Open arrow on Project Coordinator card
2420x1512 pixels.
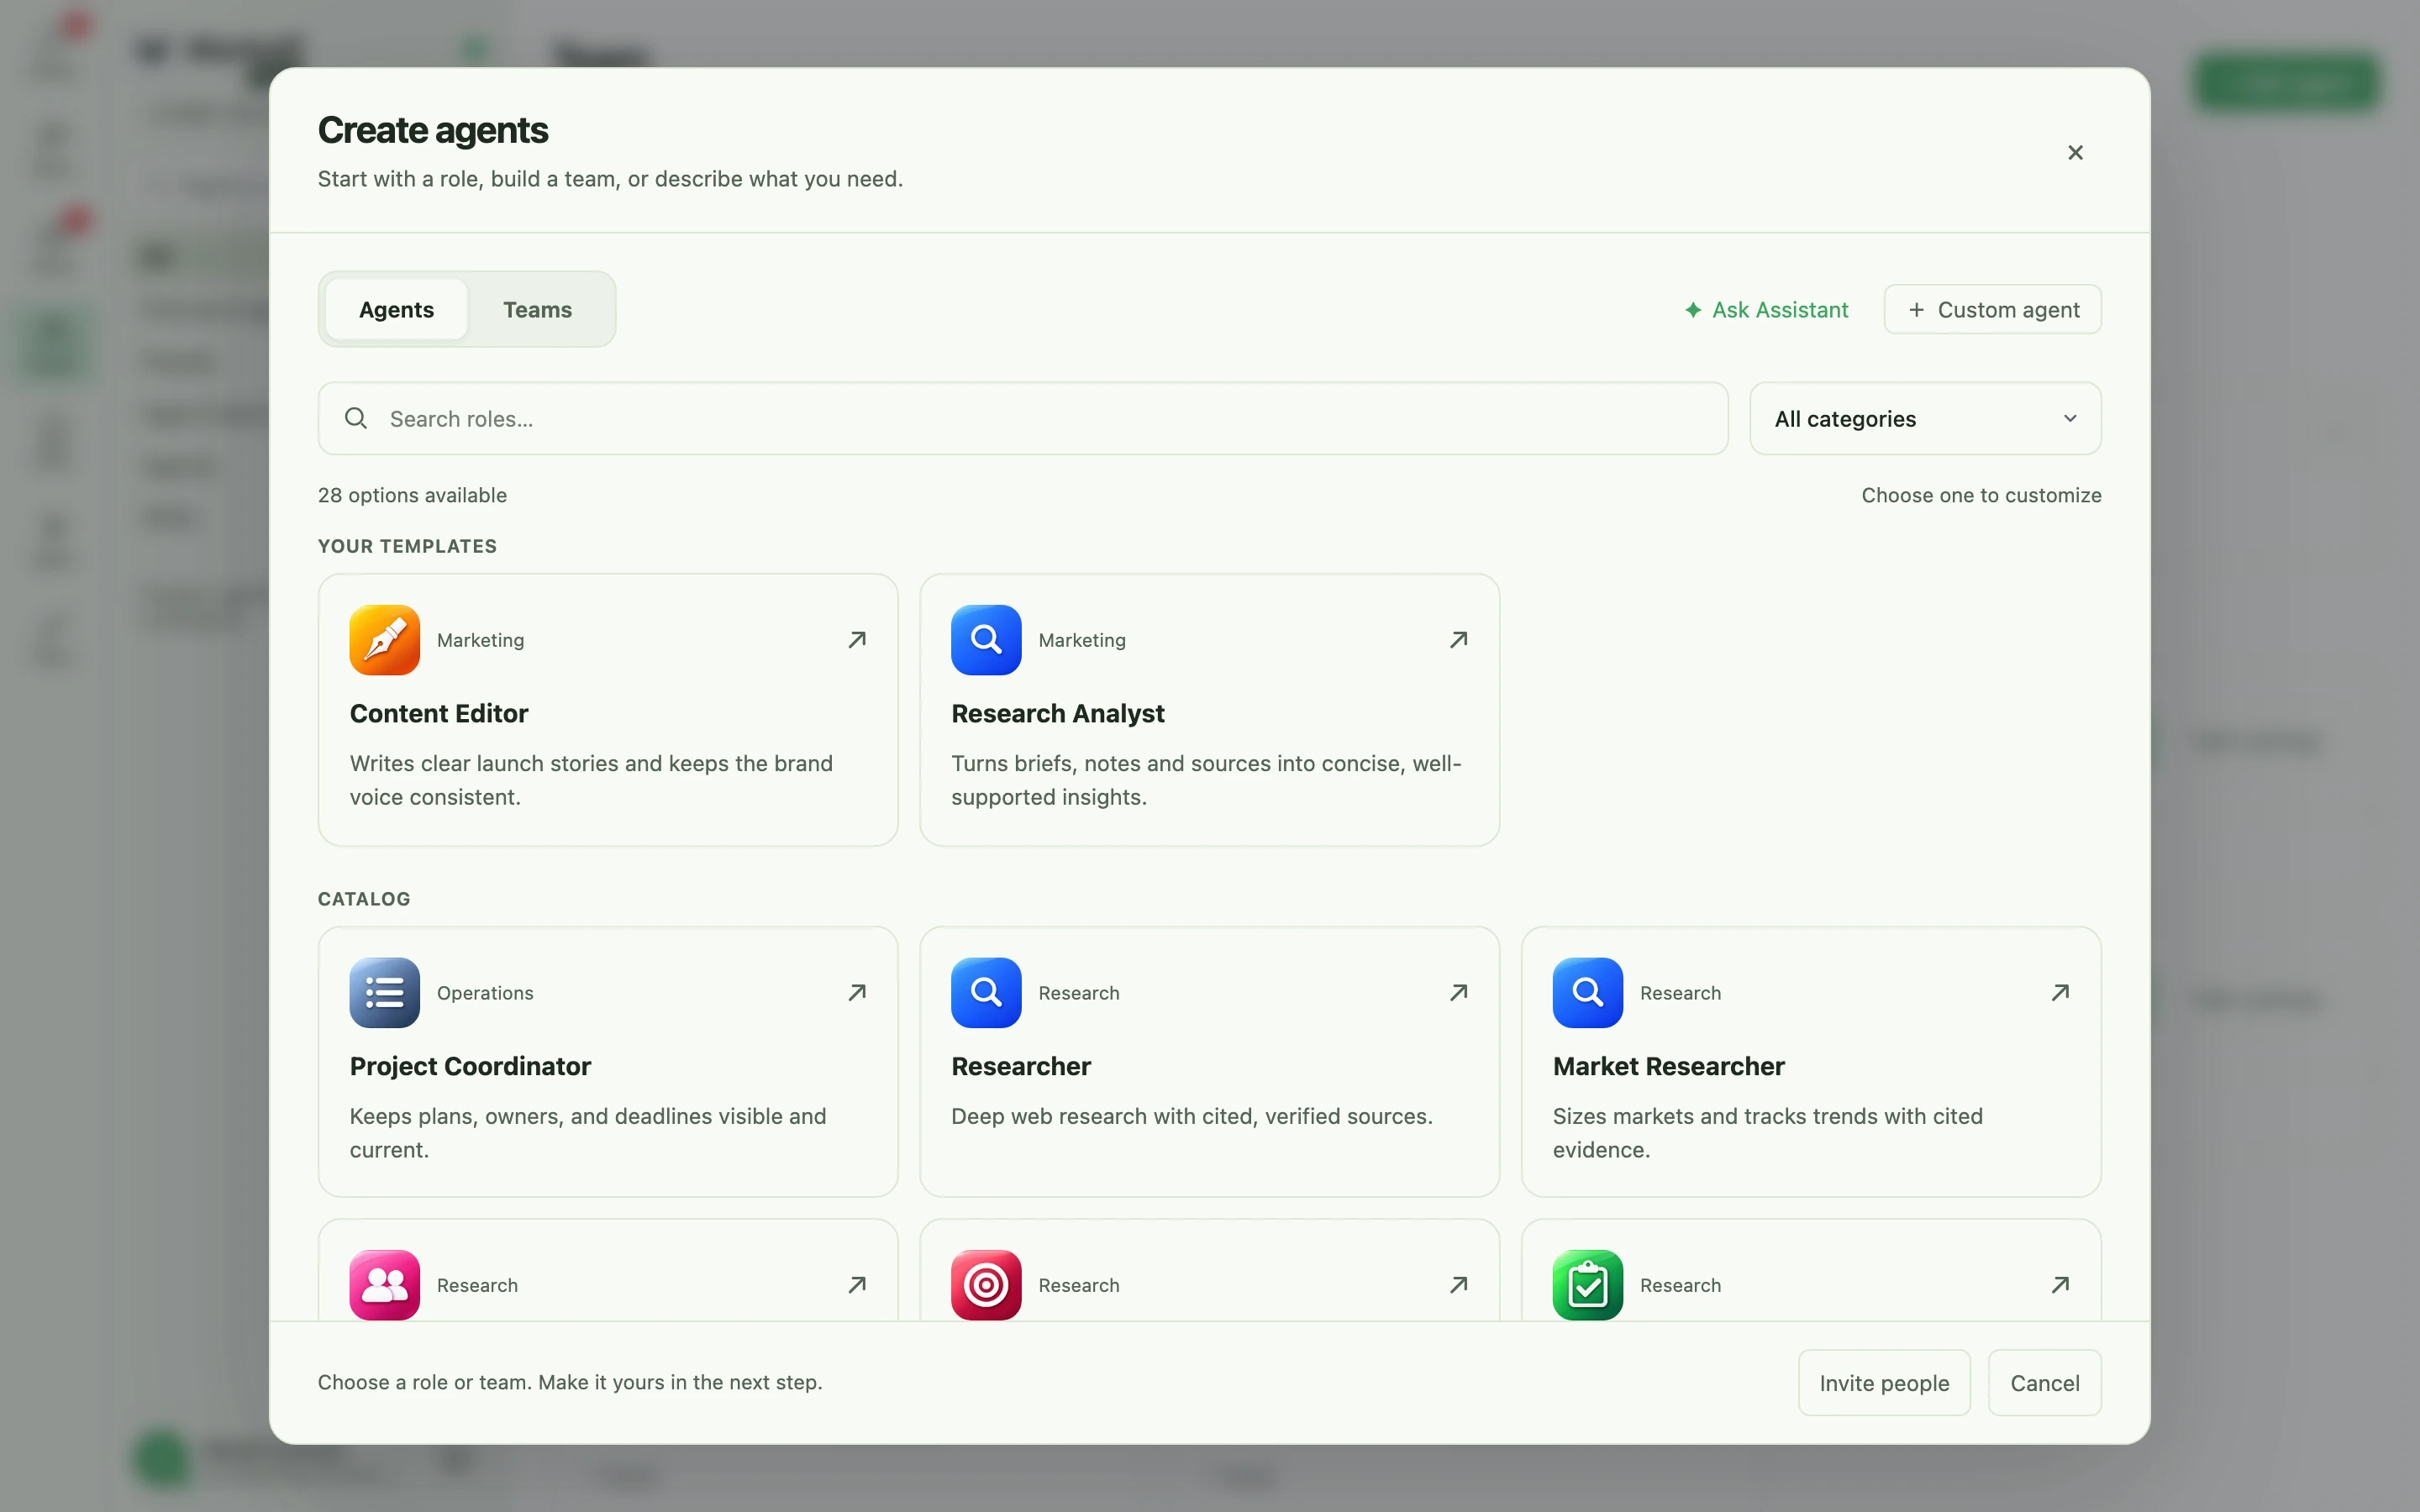click(857, 993)
